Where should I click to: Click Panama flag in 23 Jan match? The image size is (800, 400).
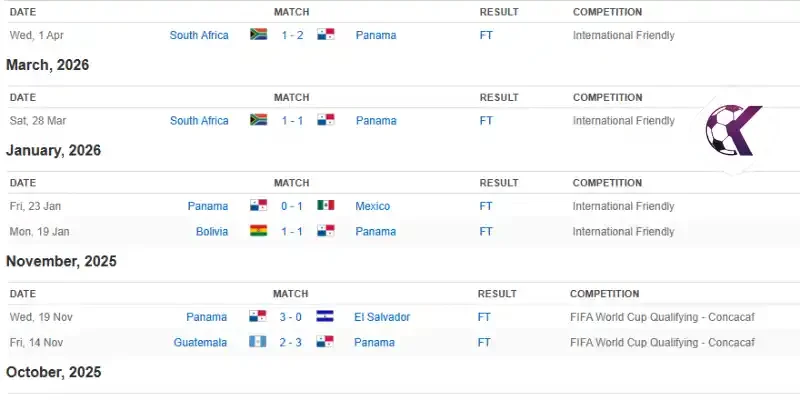pos(259,206)
